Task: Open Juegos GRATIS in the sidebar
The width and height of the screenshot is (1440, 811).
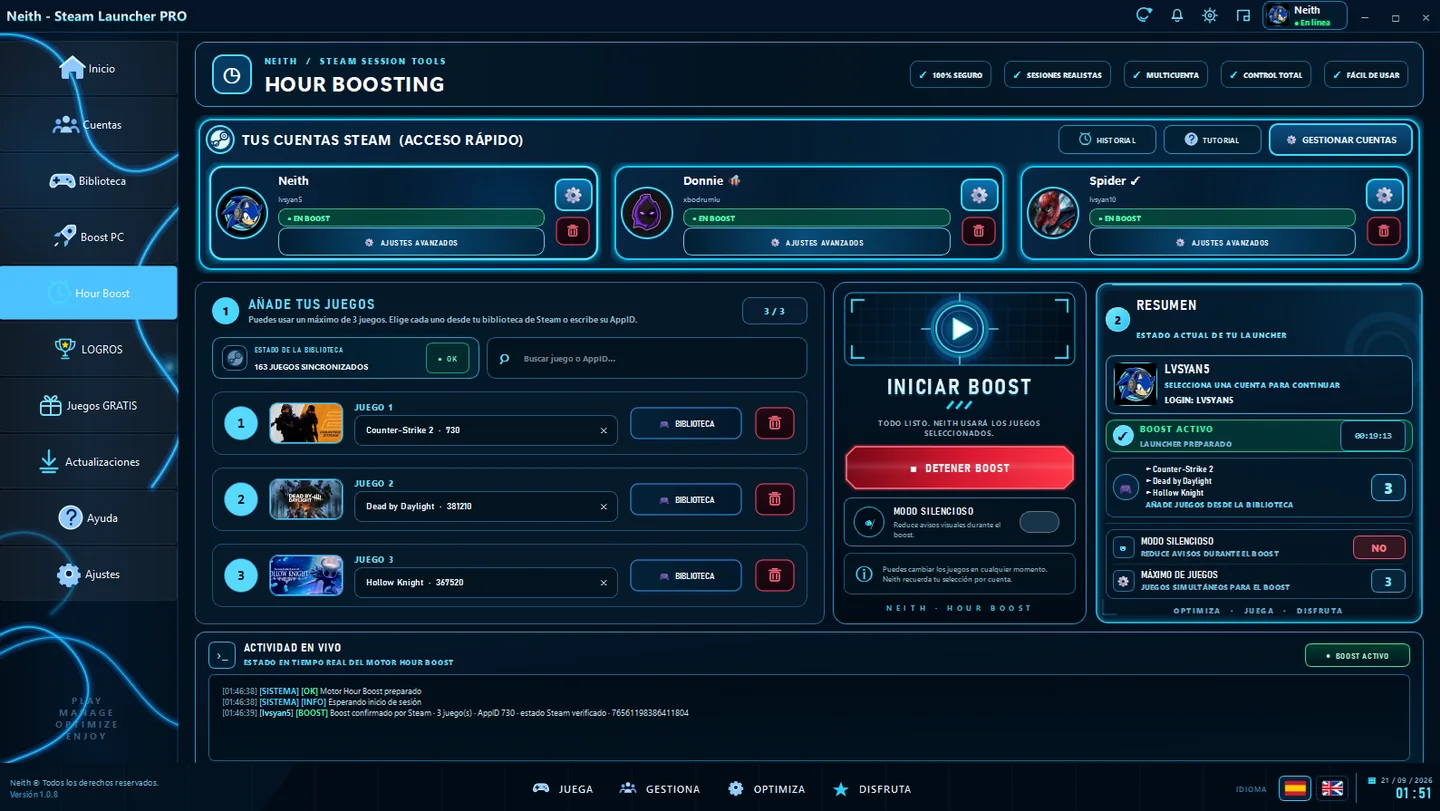Action: click(x=88, y=405)
